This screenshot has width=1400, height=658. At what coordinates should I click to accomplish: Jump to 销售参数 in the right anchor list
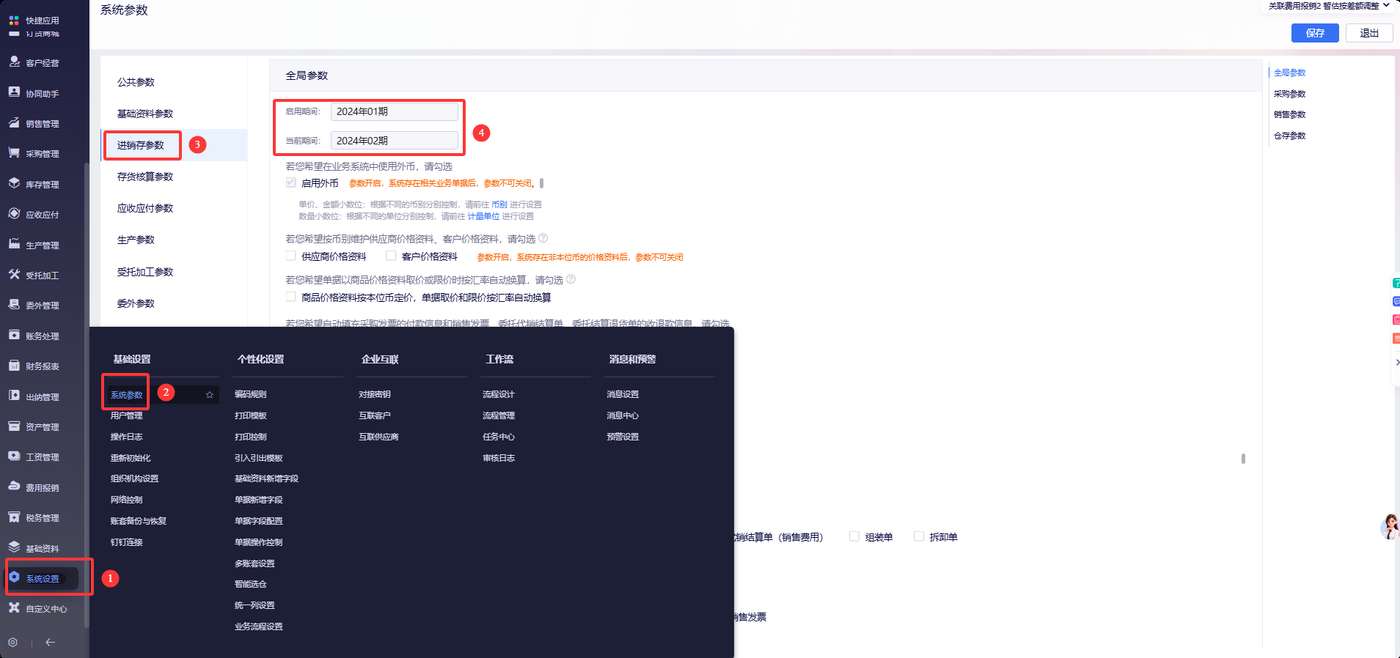[1290, 114]
